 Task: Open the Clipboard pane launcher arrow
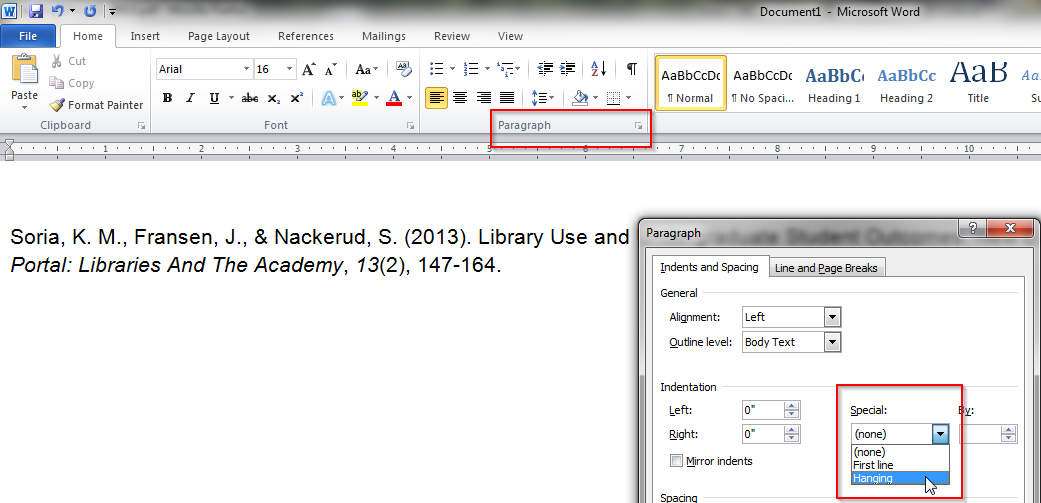pos(141,125)
